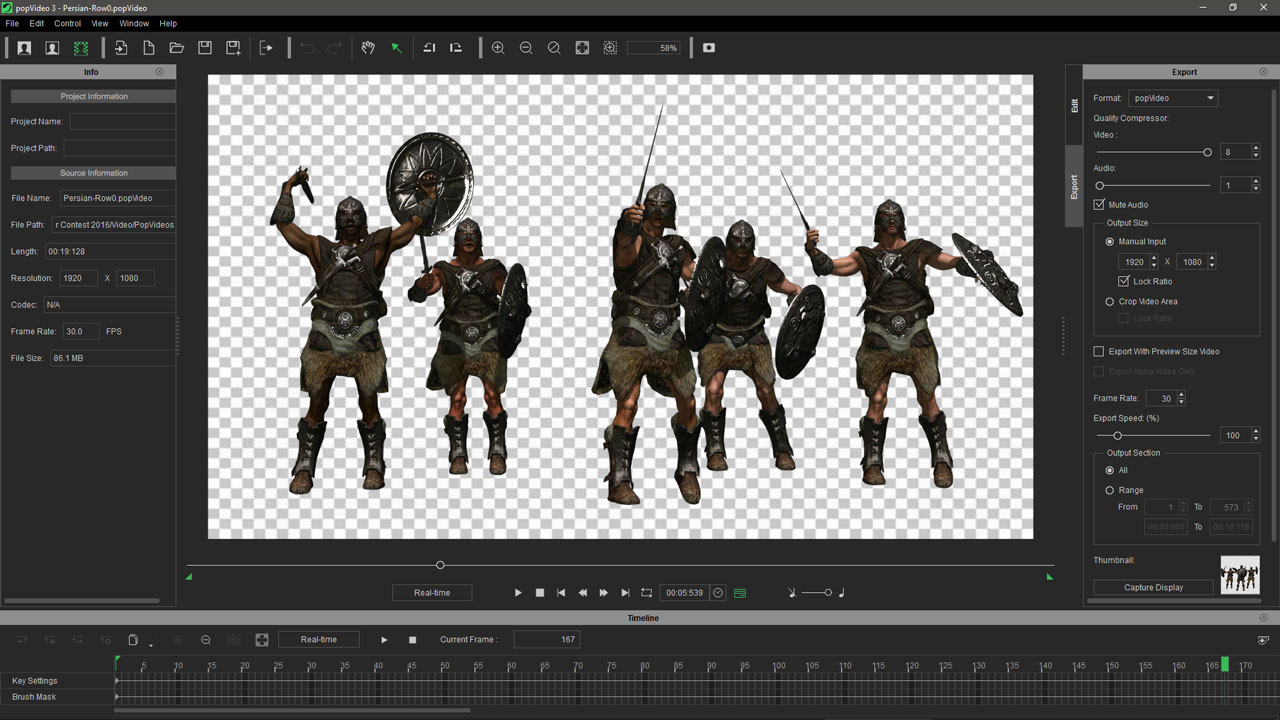Open the File menu

point(12,23)
